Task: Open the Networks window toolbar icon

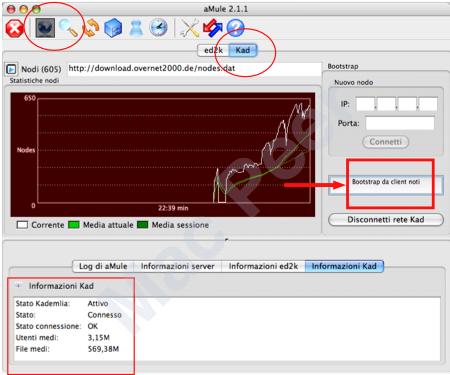Action: point(45,28)
